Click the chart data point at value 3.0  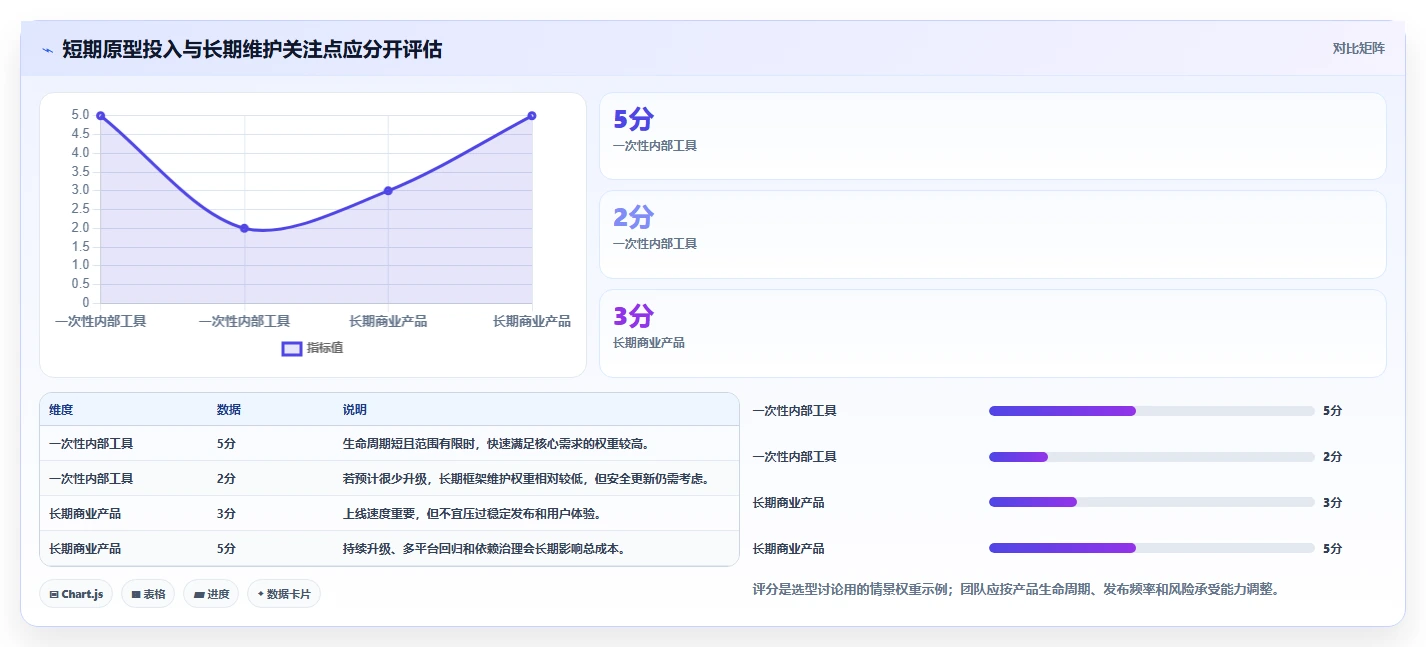(x=388, y=190)
